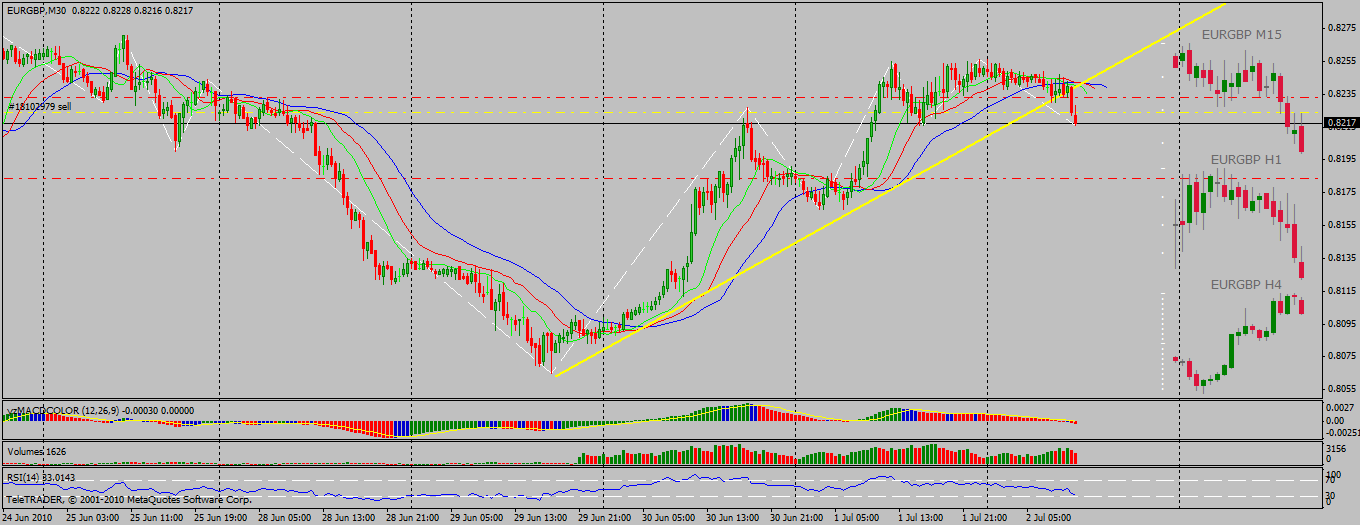This screenshot has height=525, width=1360.
Task: Click RSI scale level 30
Action: pyautogui.click(x=1330, y=495)
